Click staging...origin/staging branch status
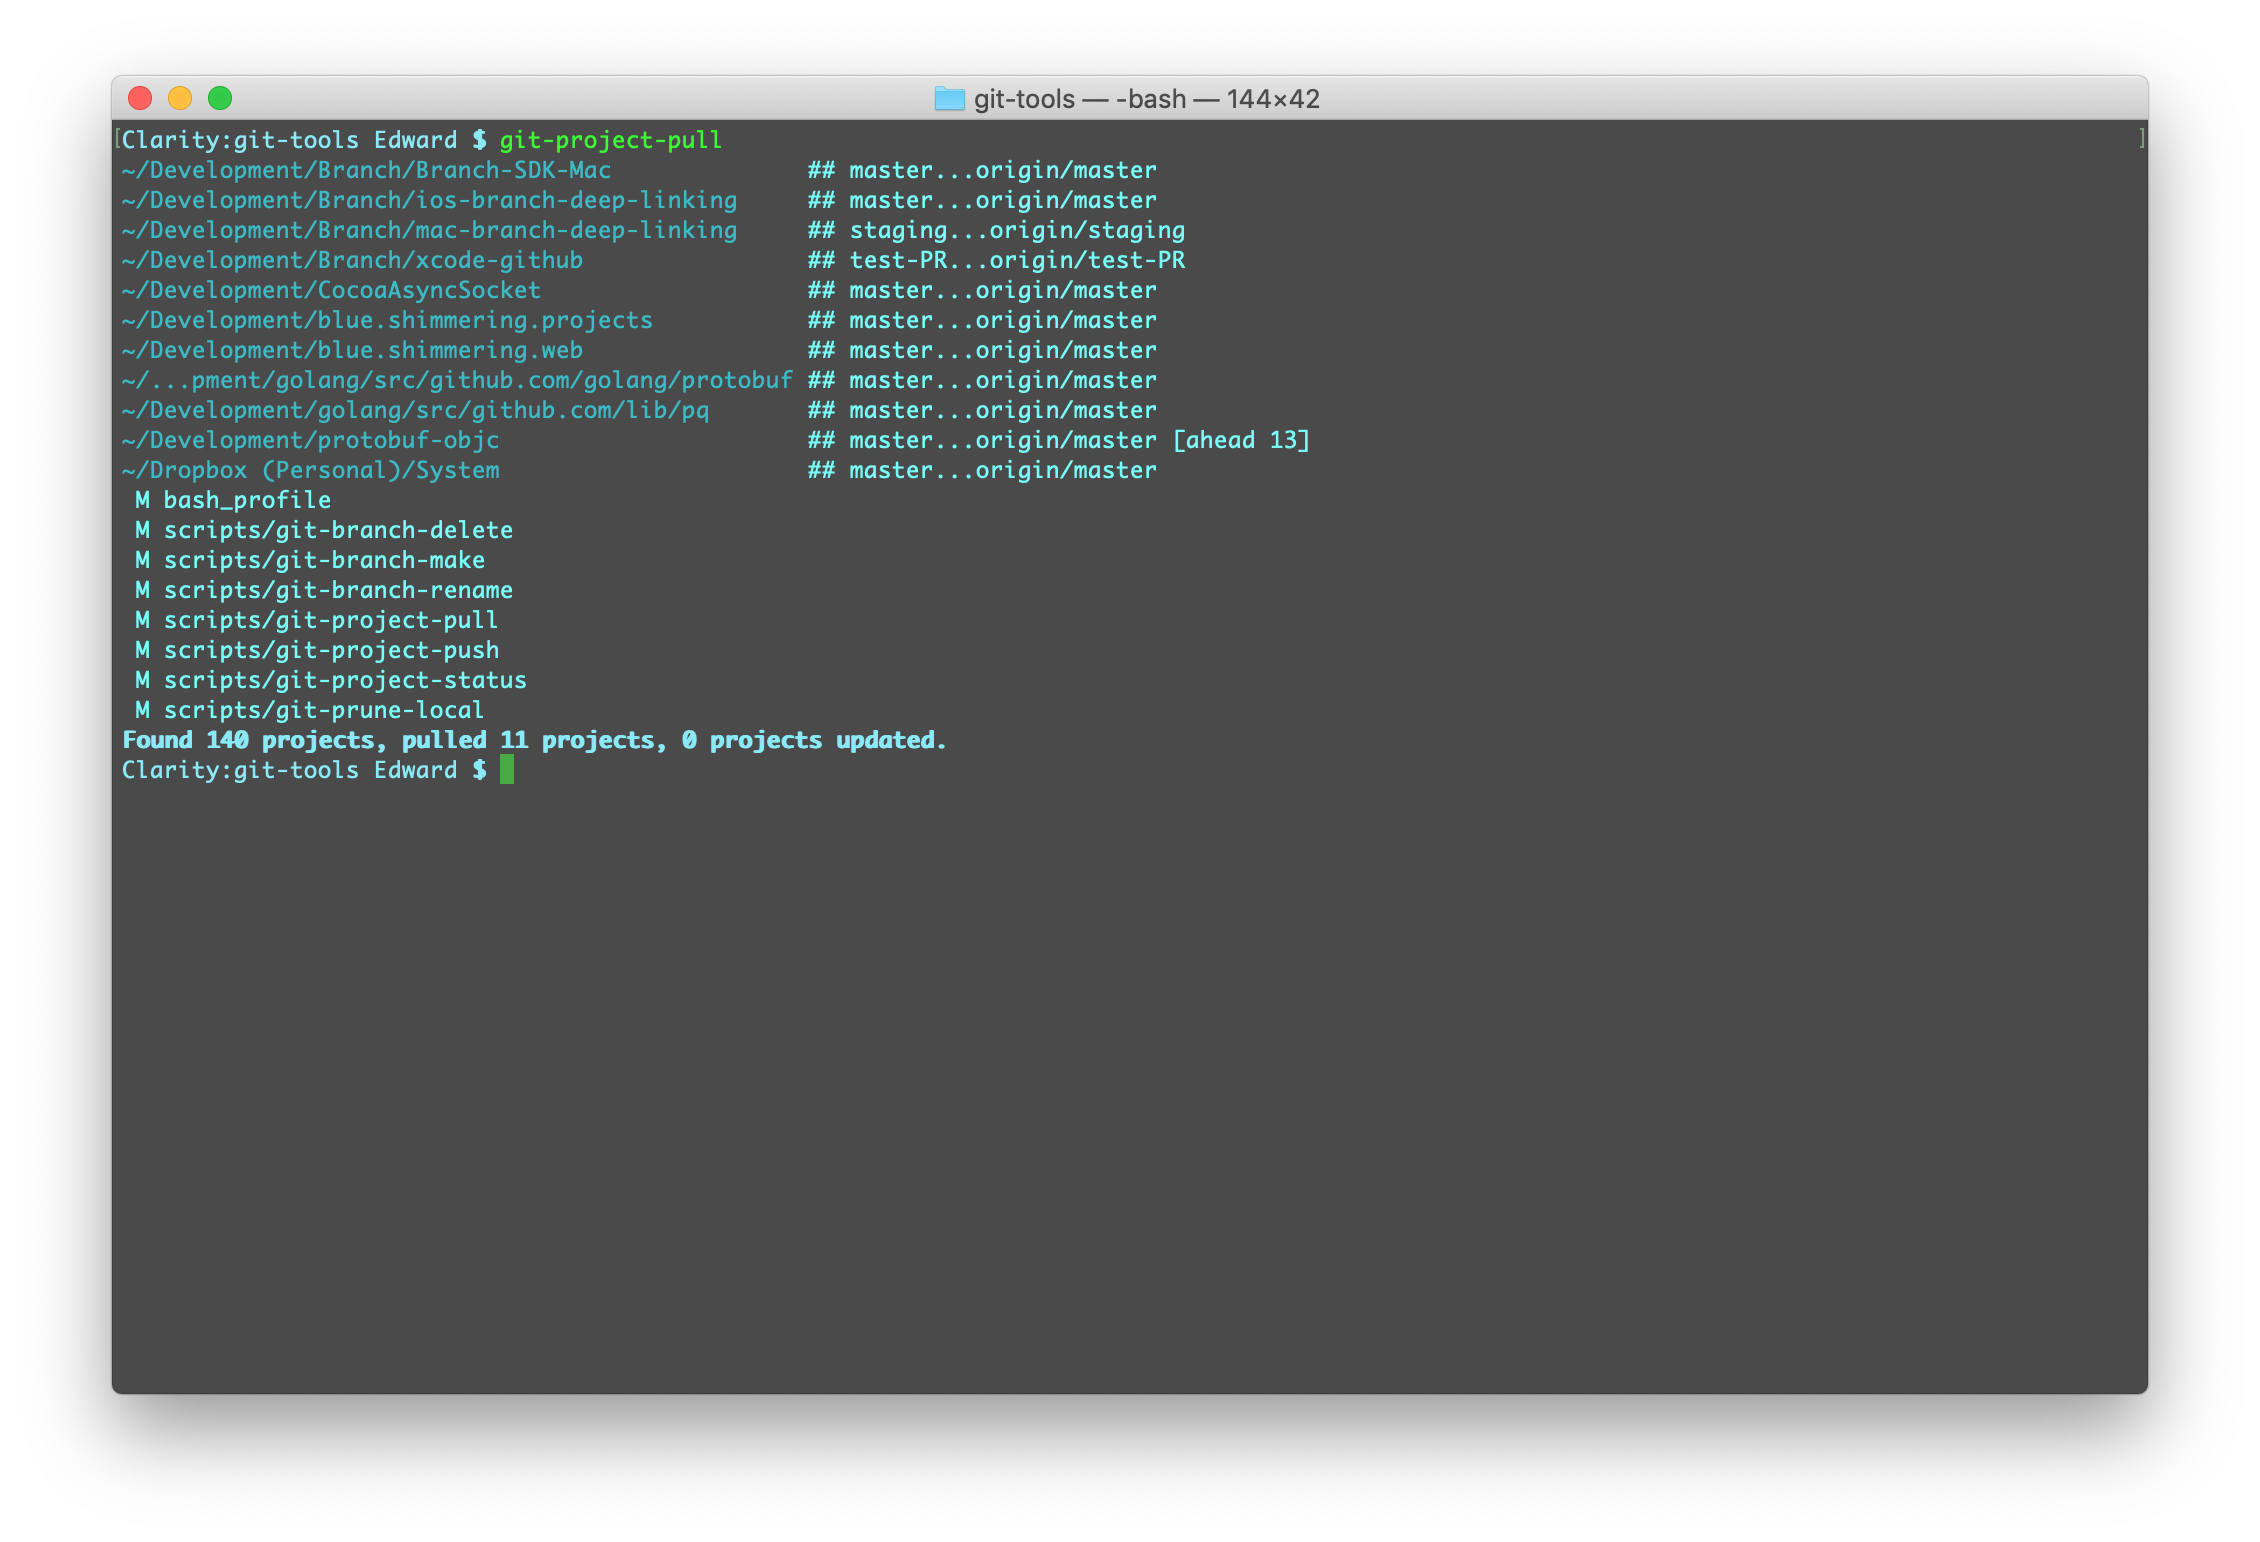The width and height of the screenshot is (2260, 1542). point(1016,230)
